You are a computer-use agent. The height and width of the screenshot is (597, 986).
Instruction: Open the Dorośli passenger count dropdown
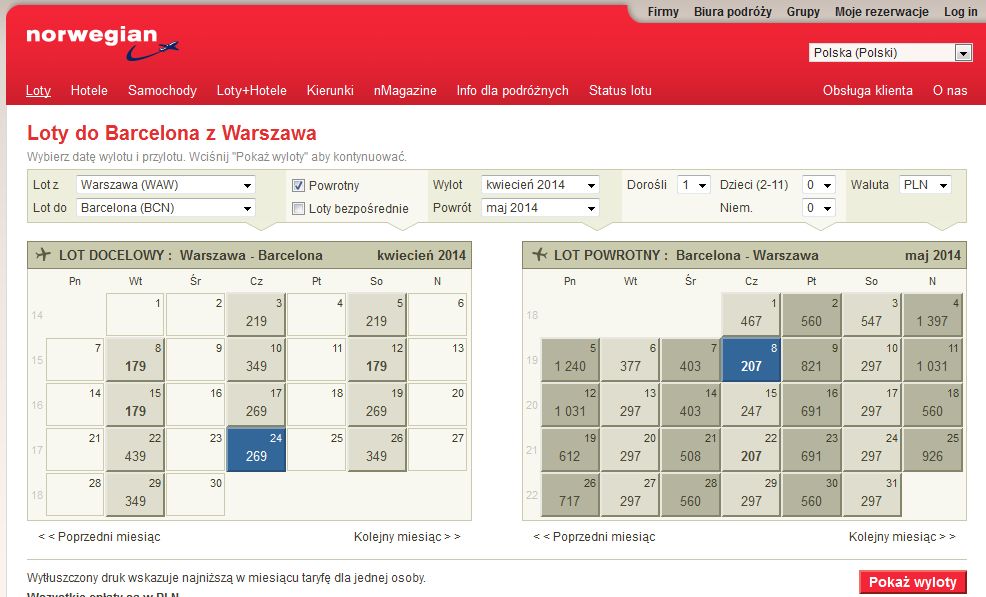[694, 185]
